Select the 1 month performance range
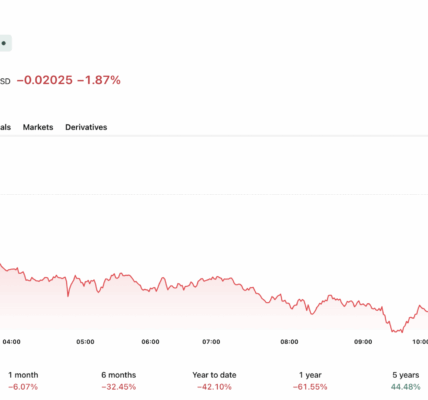This screenshot has width=428, height=400. 23,381
